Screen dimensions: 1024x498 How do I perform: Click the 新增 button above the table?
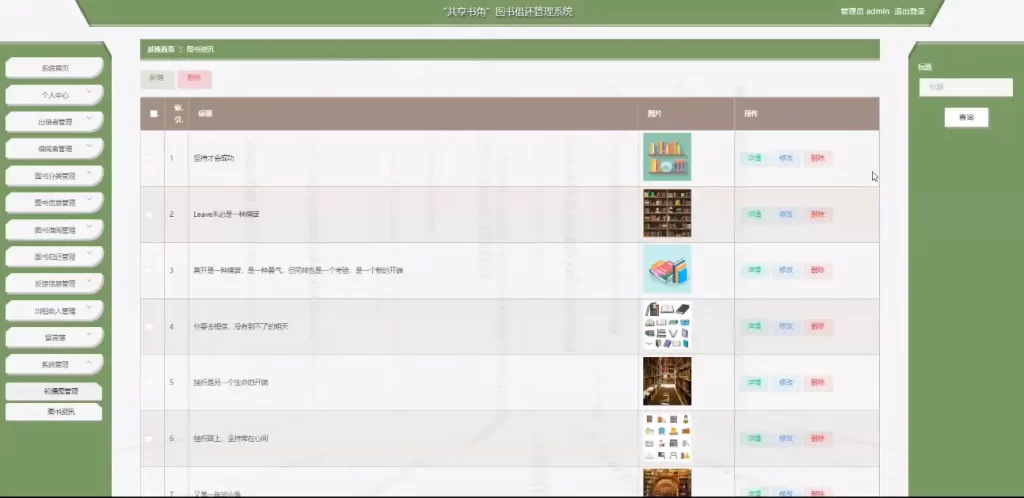click(157, 78)
